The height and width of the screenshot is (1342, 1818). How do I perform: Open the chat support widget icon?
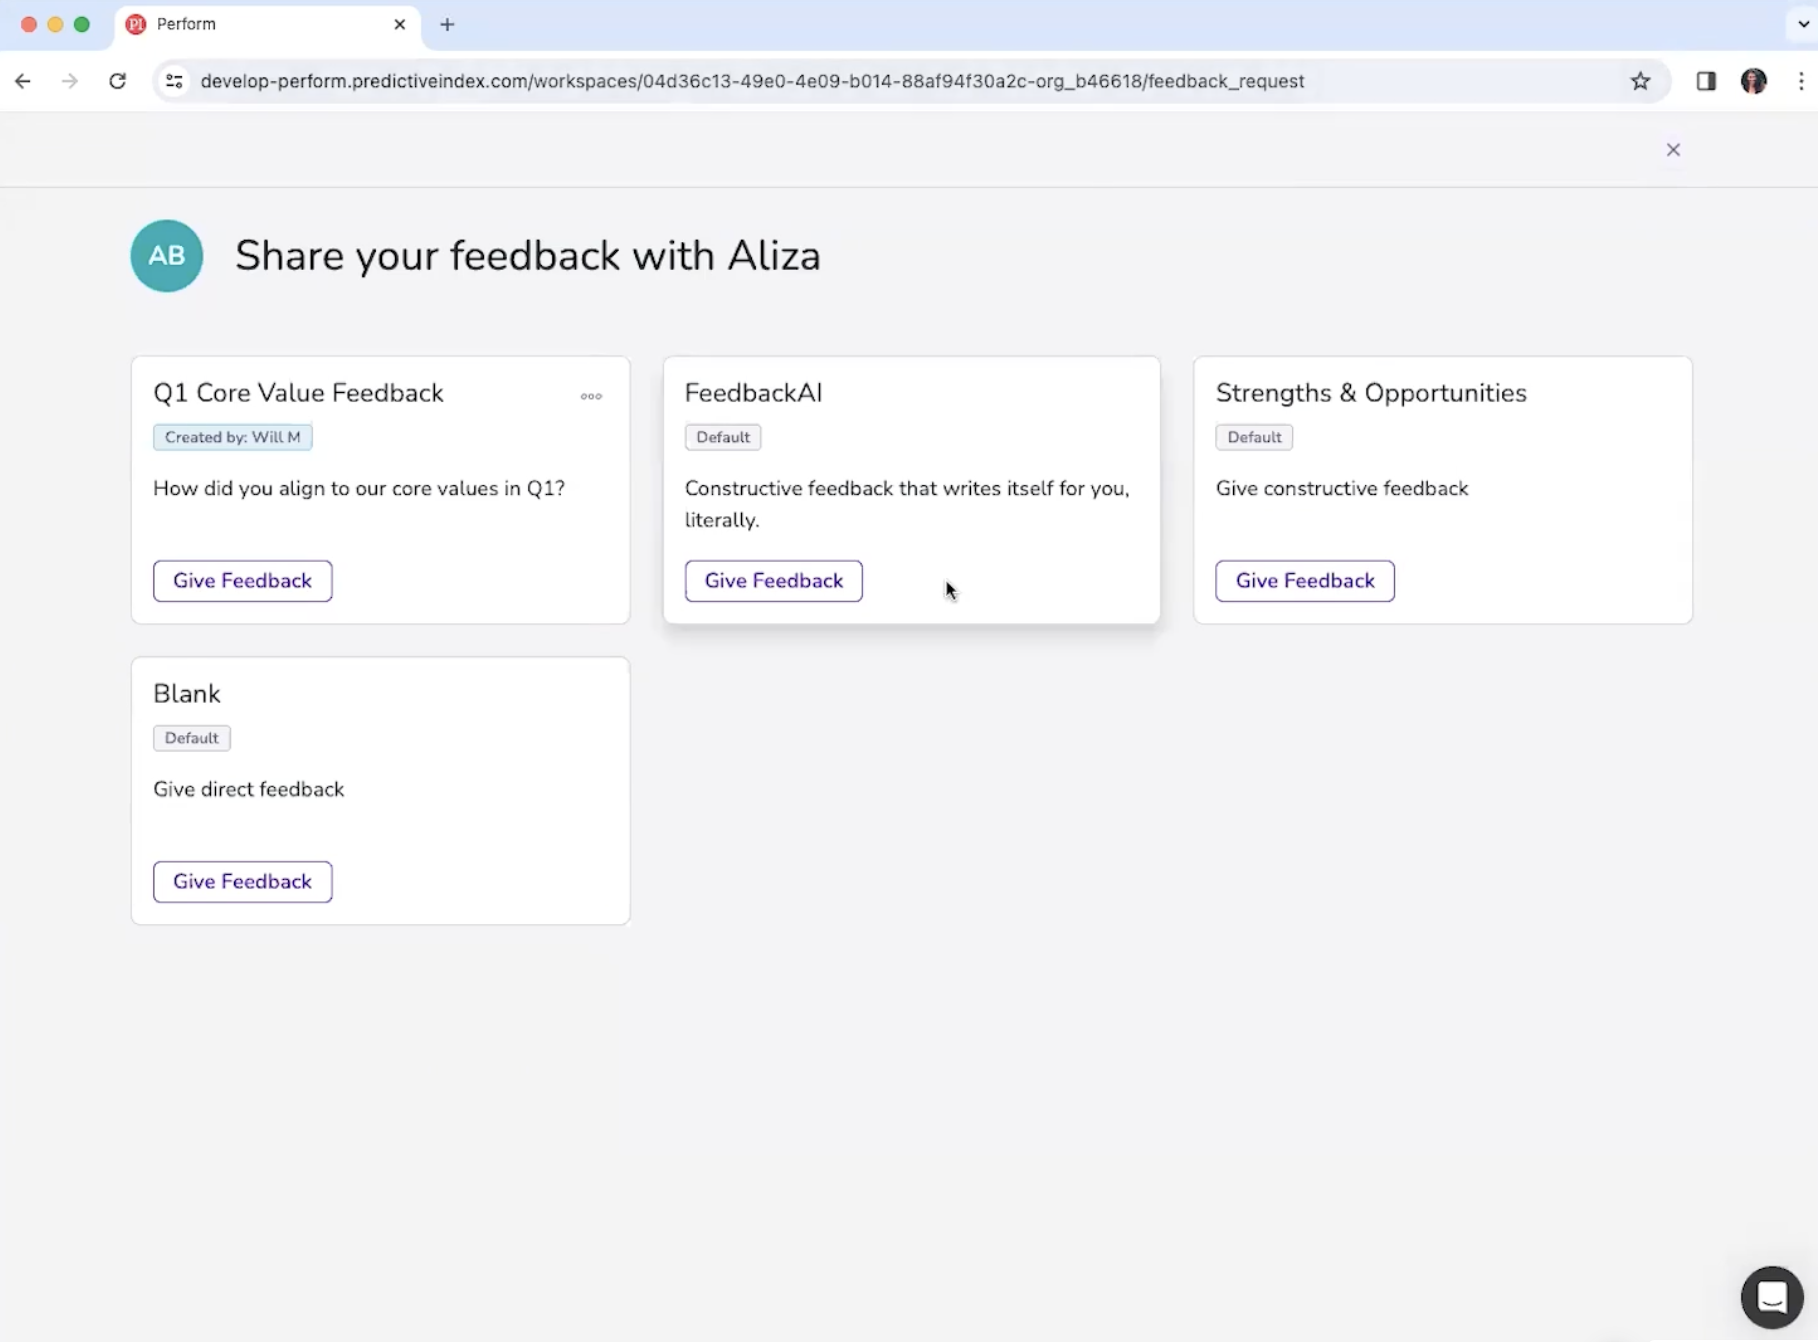tap(1771, 1297)
